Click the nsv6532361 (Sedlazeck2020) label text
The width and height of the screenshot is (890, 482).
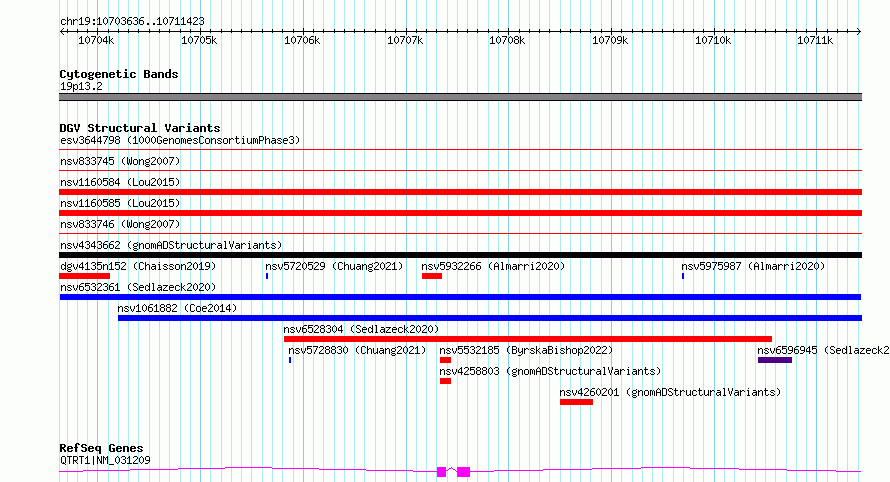tap(138, 287)
